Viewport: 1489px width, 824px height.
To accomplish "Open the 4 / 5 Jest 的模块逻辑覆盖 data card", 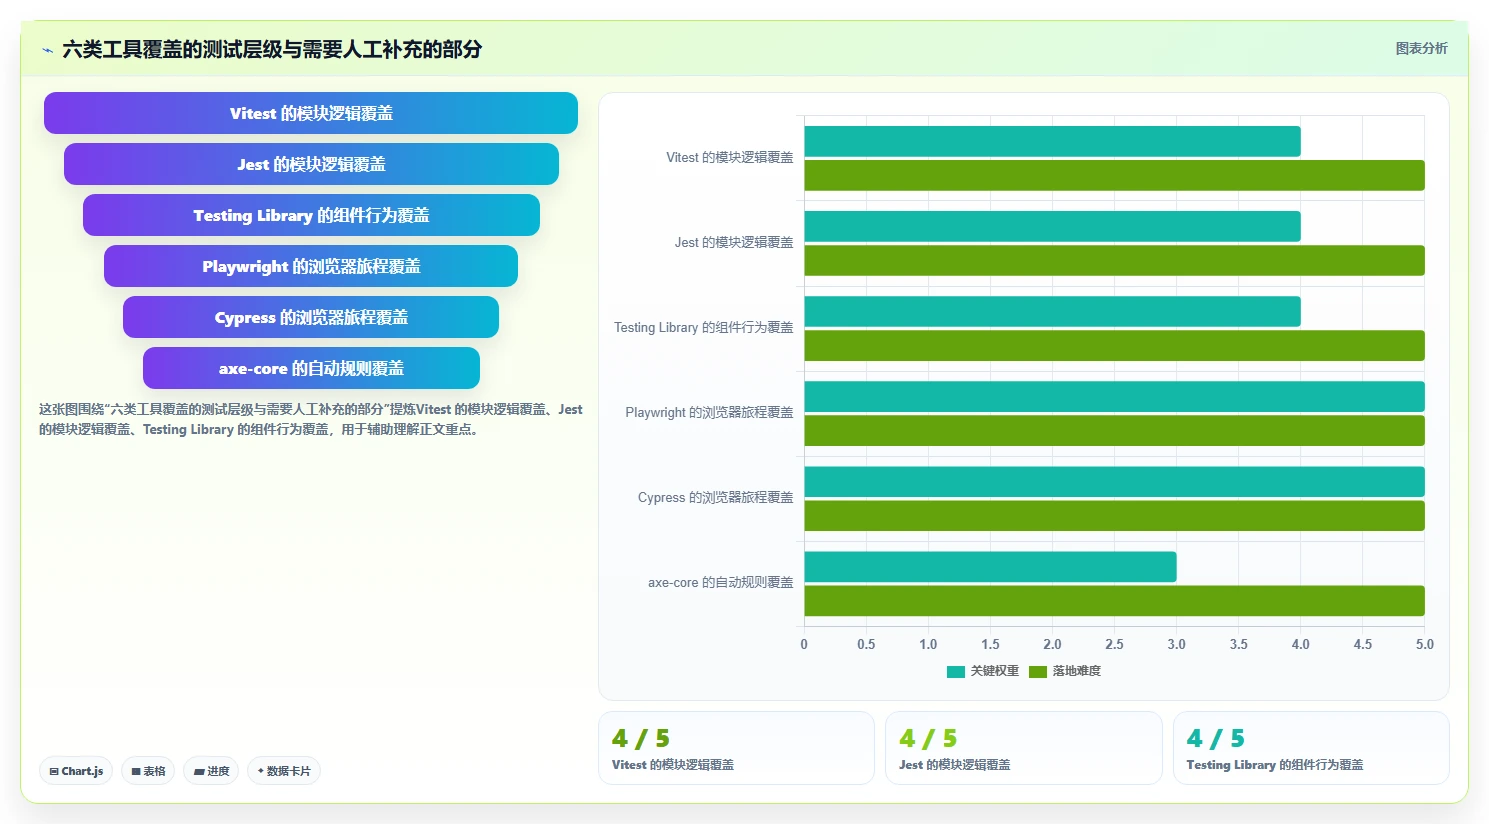I will [x=1023, y=748].
